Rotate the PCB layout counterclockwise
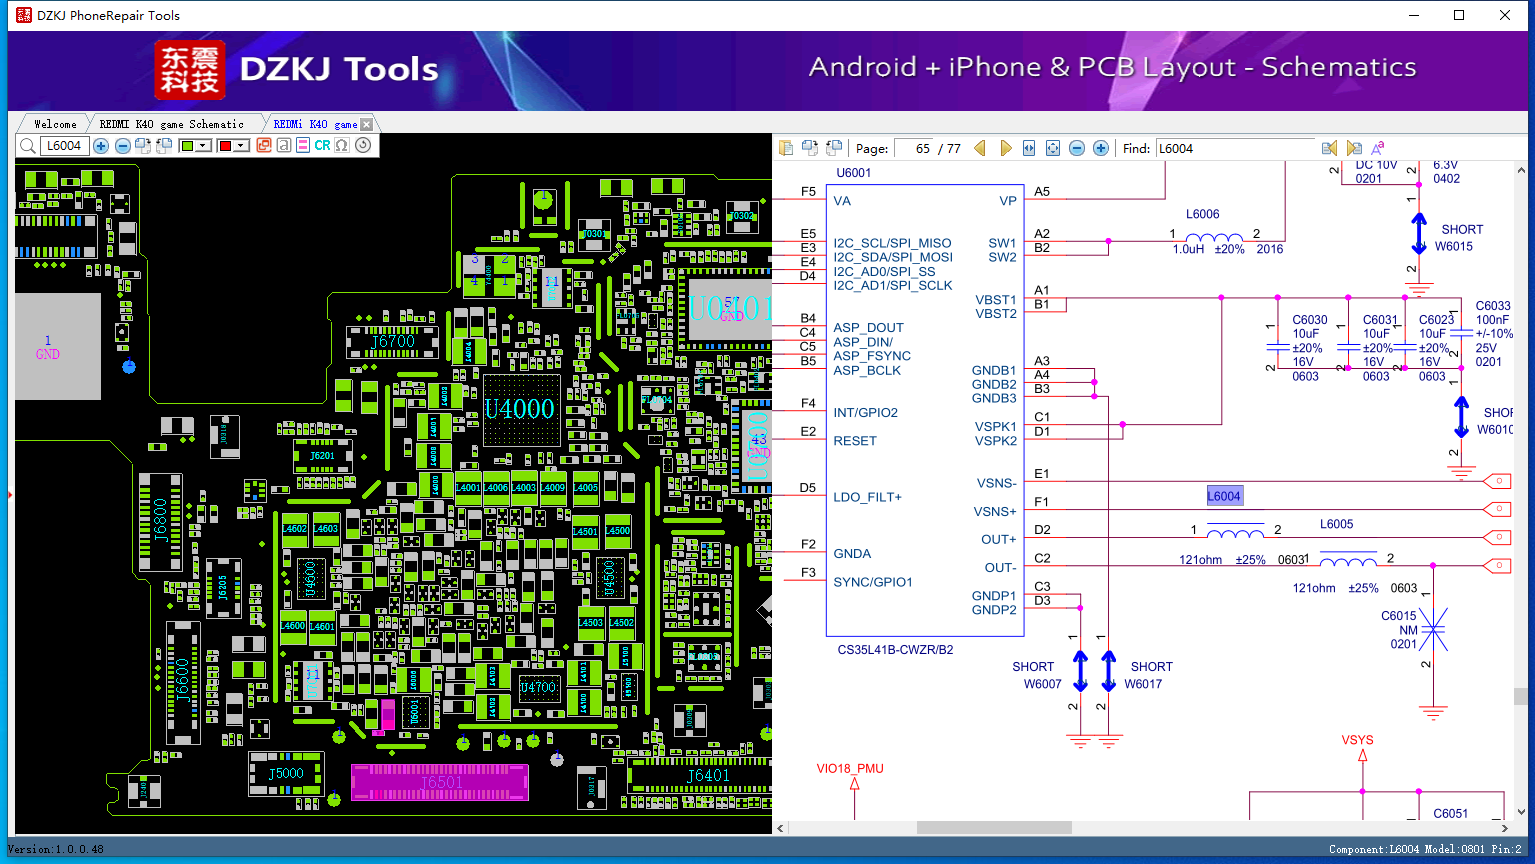 164,146
